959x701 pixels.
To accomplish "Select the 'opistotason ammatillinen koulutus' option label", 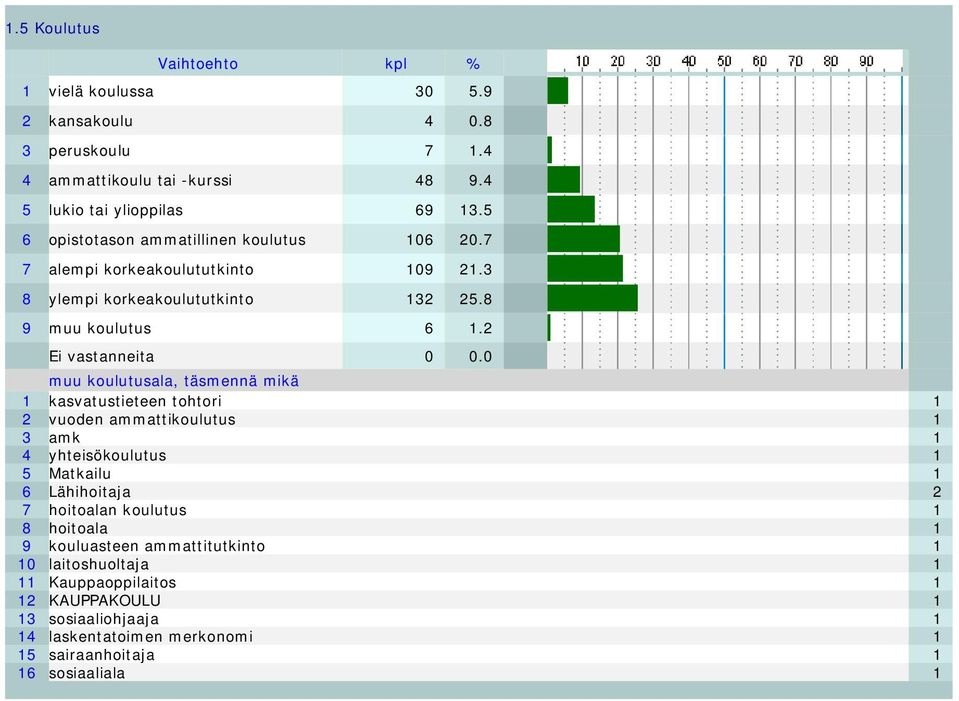I will 177,240.
